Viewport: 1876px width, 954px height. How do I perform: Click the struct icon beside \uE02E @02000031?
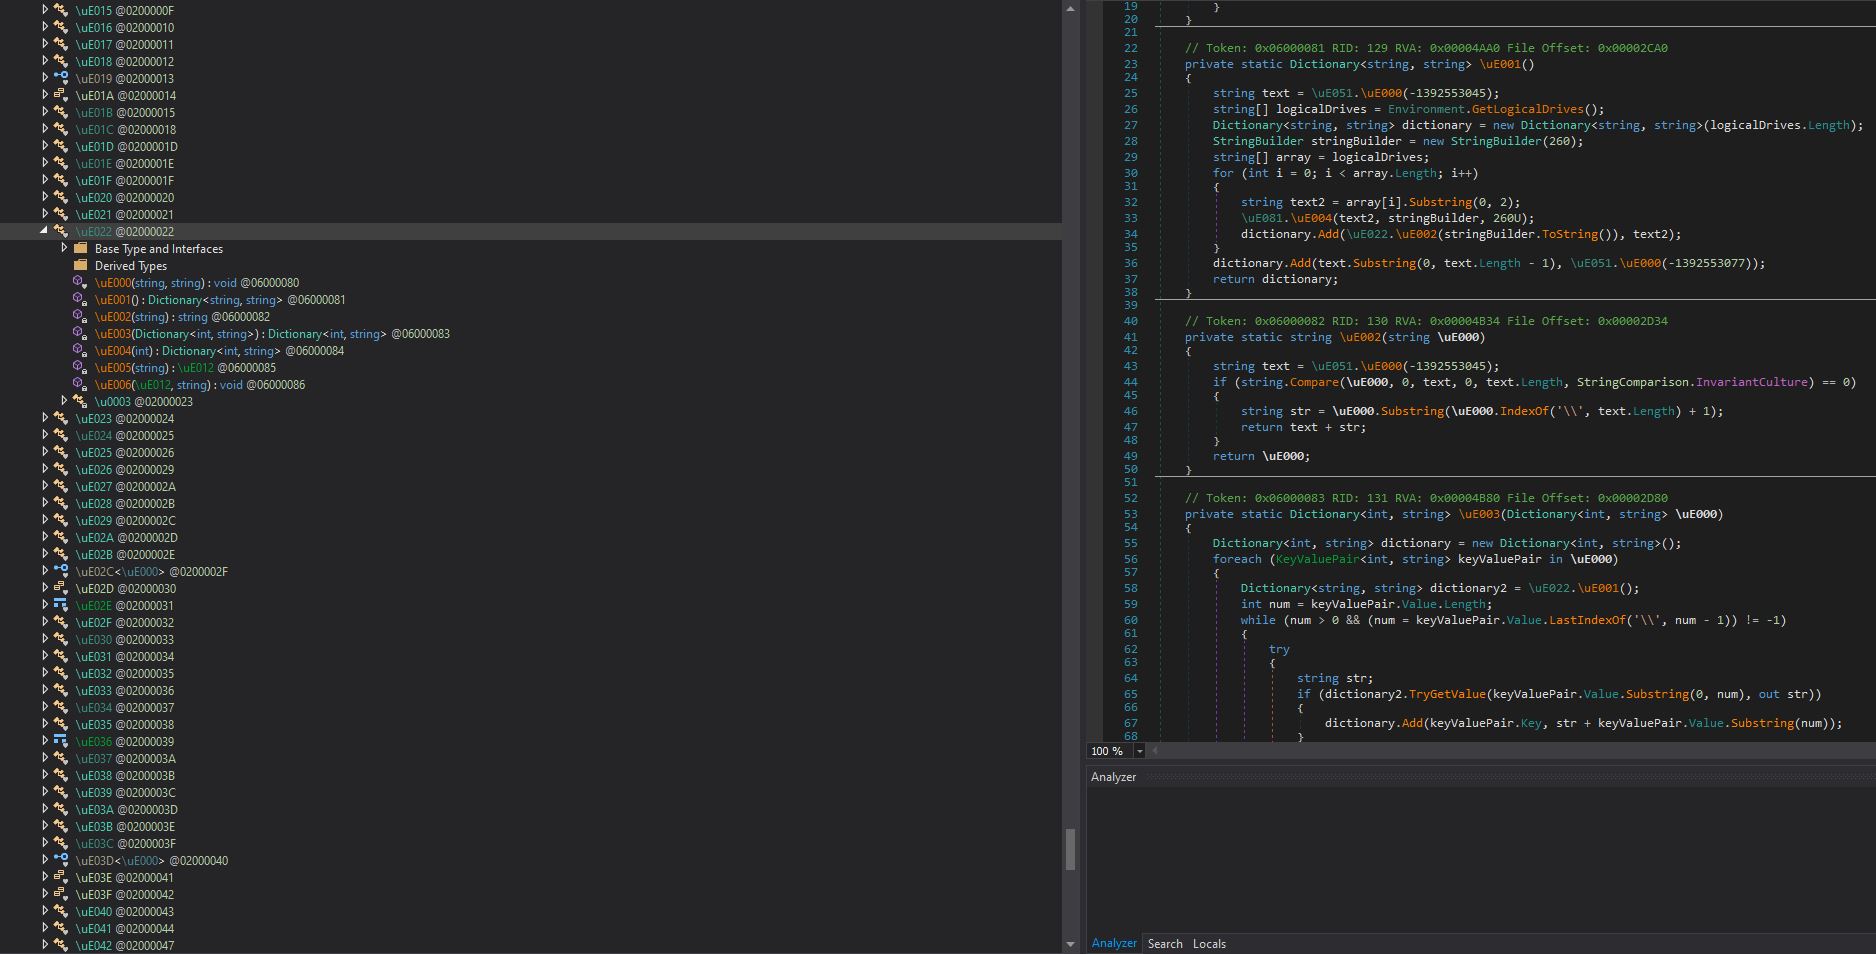tap(61, 606)
